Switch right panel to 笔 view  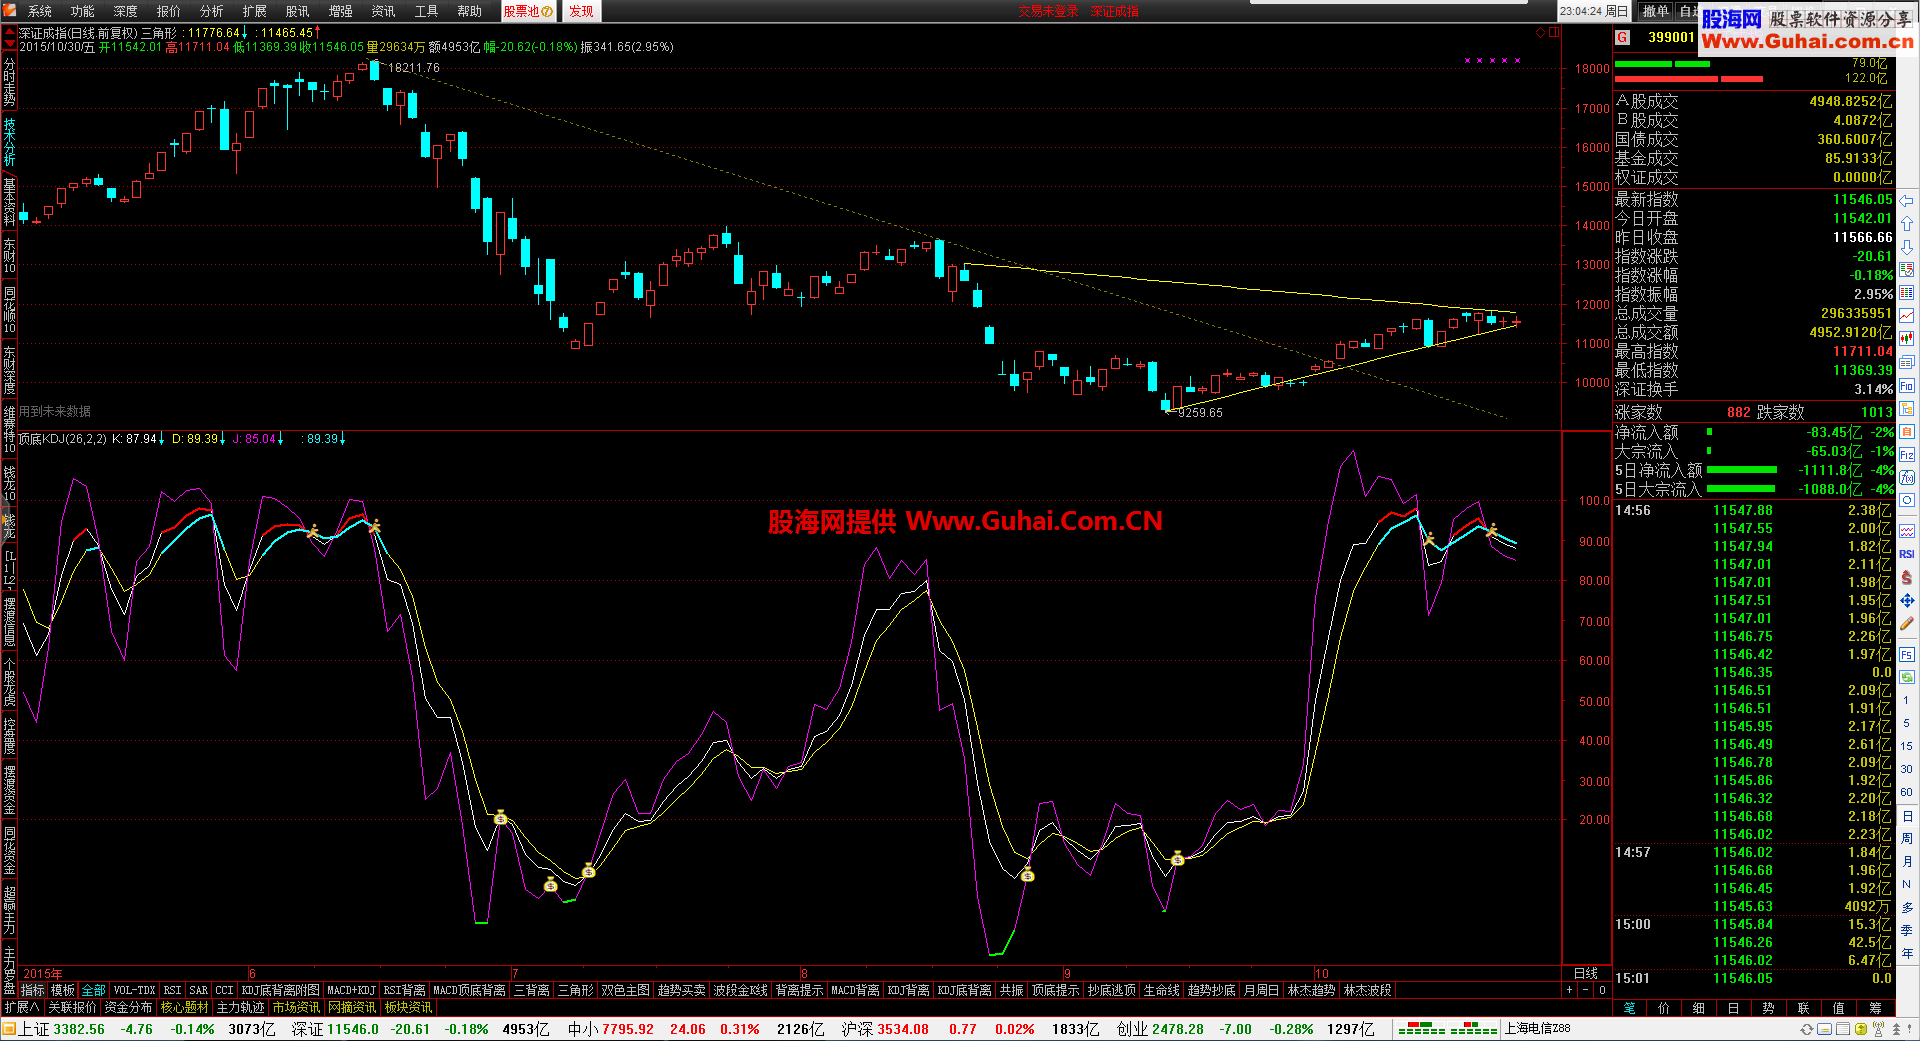coord(1630,1007)
